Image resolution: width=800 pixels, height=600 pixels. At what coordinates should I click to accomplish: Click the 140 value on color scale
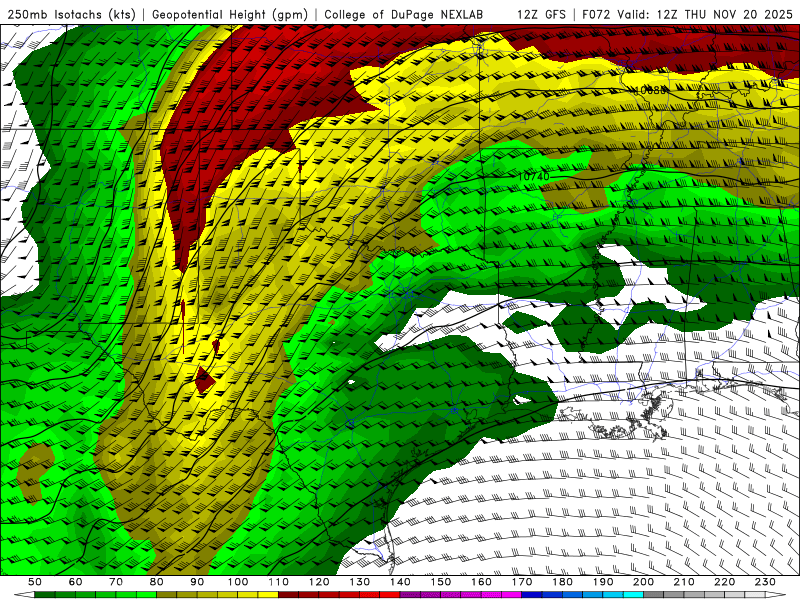pyautogui.click(x=400, y=582)
